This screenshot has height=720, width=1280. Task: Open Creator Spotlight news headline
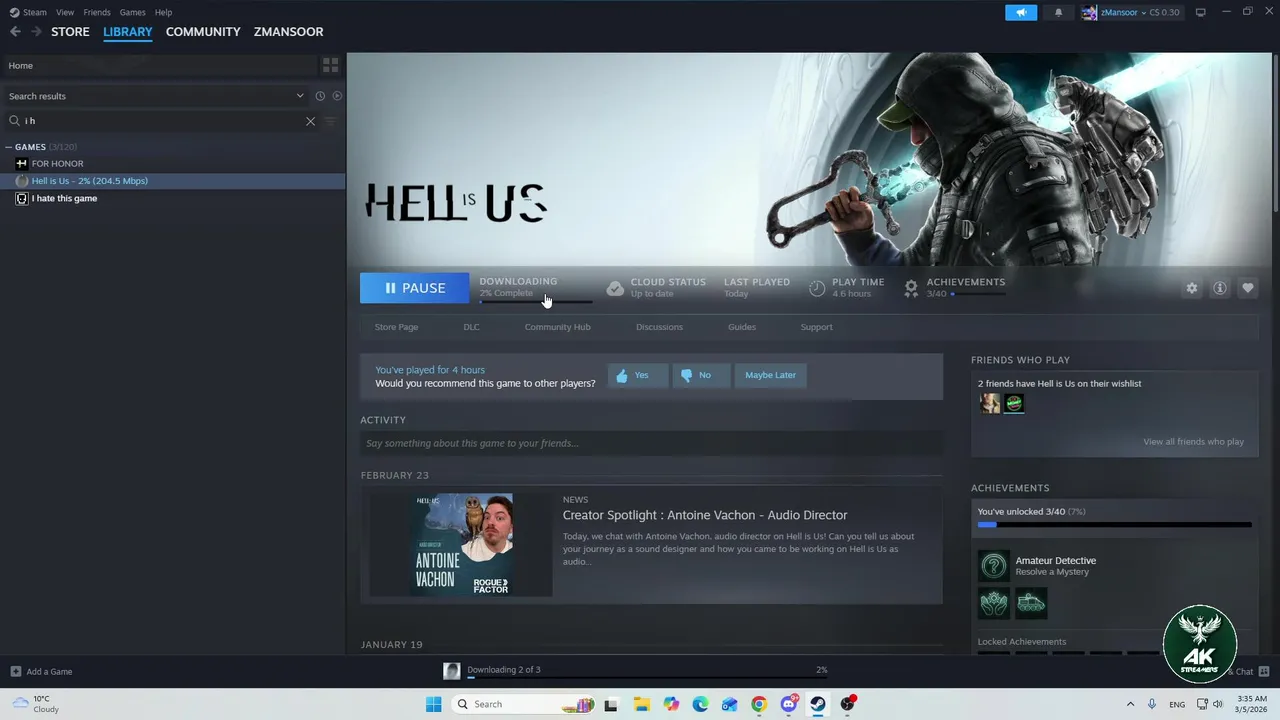pyautogui.click(x=705, y=515)
